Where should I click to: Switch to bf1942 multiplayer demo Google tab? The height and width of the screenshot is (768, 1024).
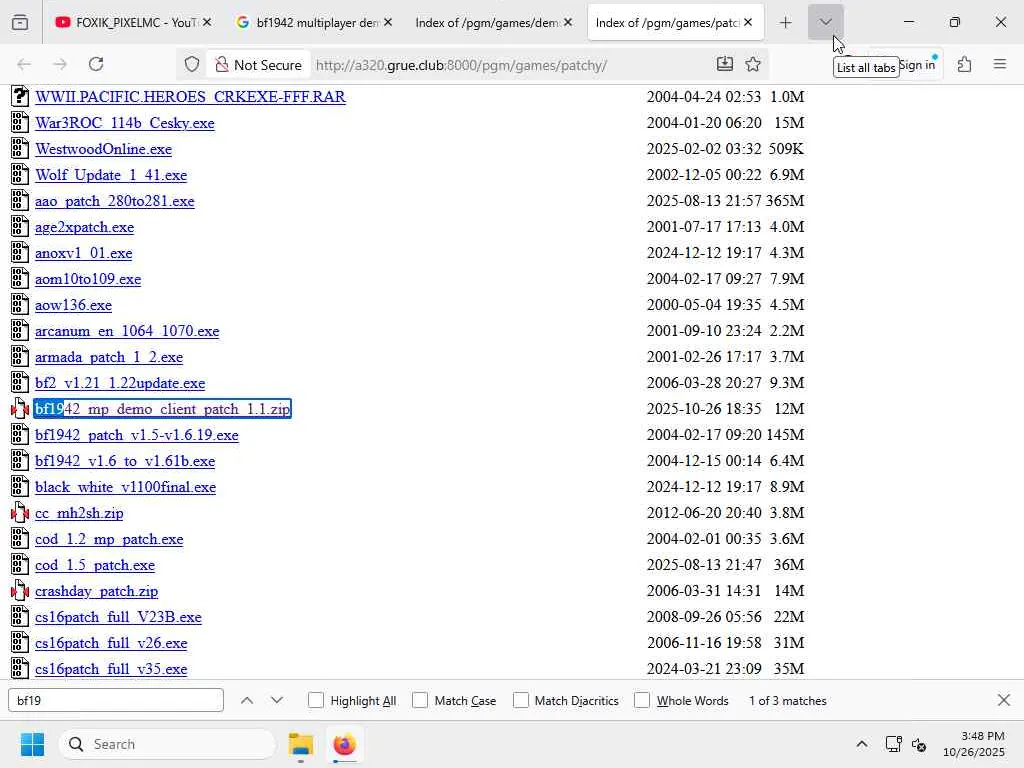point(307,23)
